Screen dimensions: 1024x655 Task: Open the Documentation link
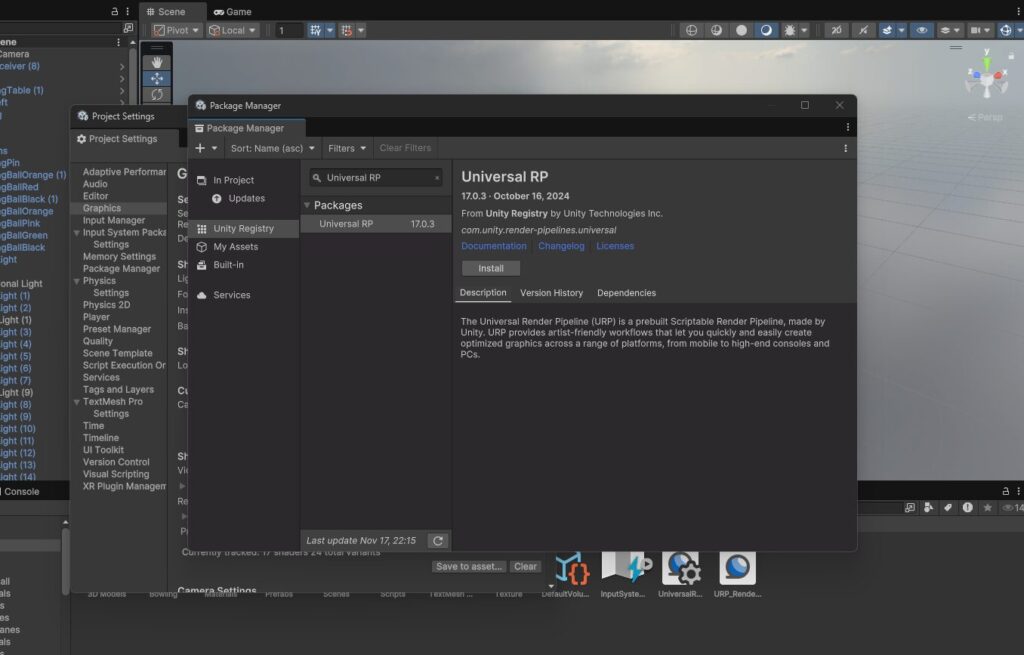[x=494, y=246]
